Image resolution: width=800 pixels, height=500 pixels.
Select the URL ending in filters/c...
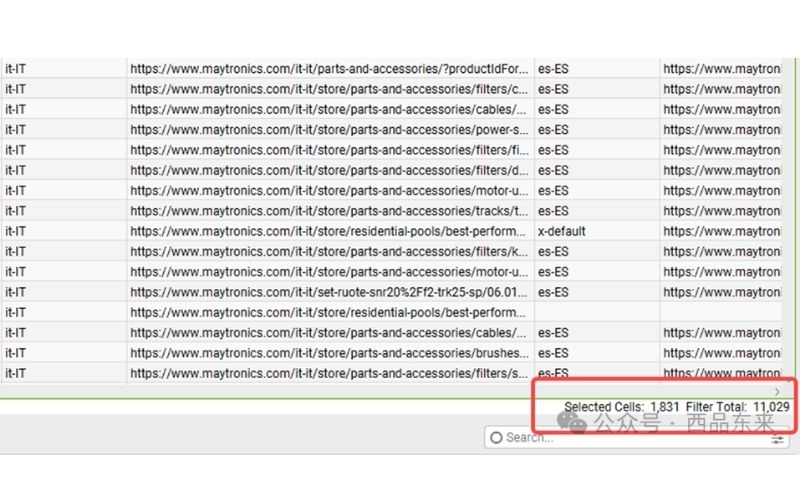329,89
